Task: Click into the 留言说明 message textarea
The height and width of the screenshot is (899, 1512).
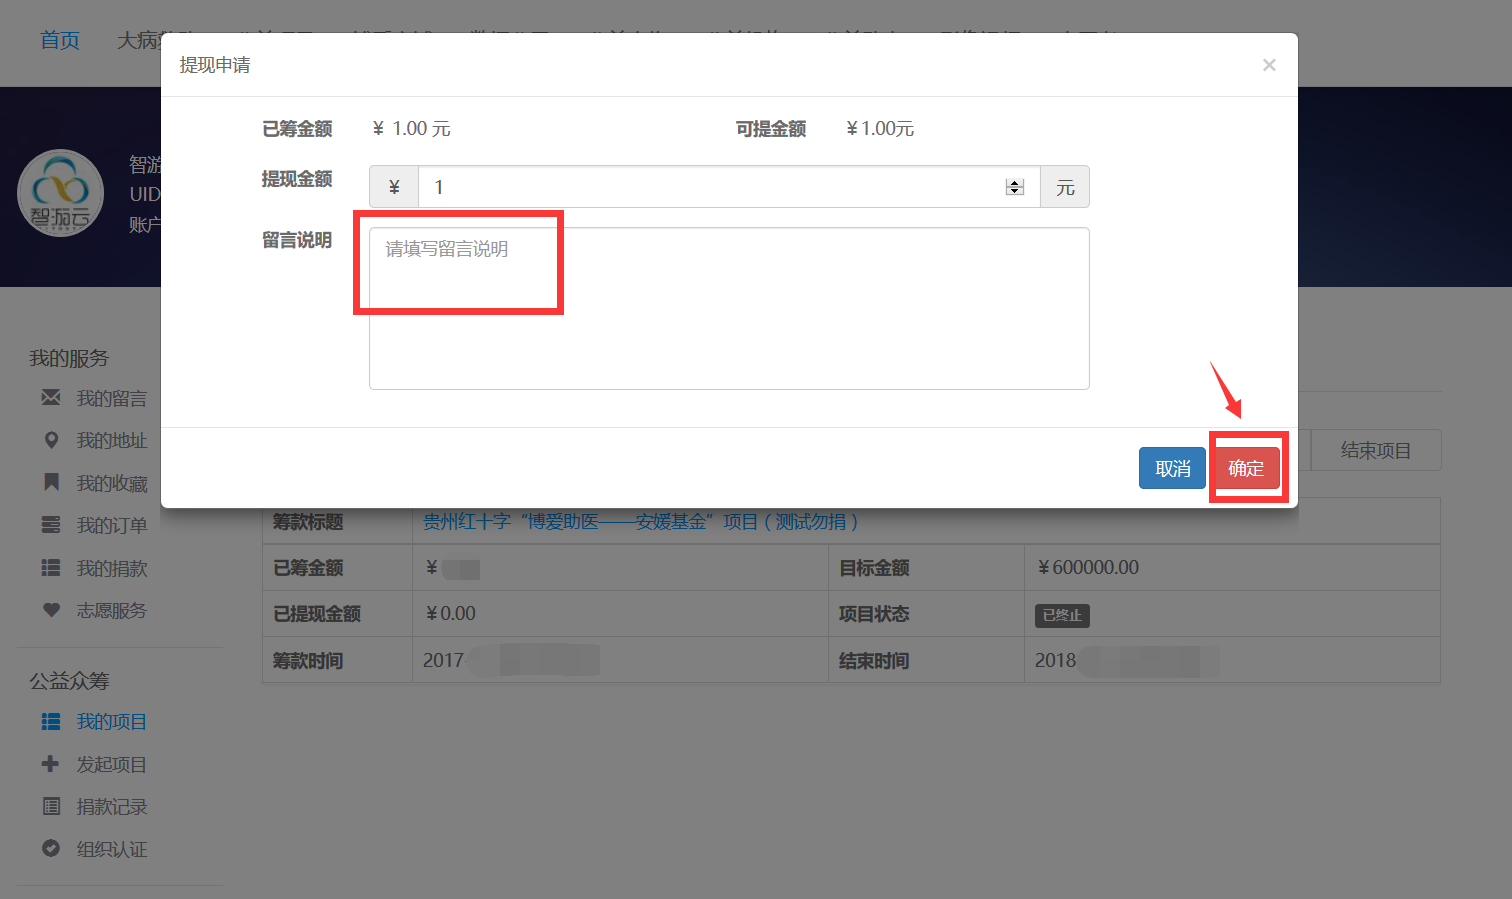Action: pos(729,308)
